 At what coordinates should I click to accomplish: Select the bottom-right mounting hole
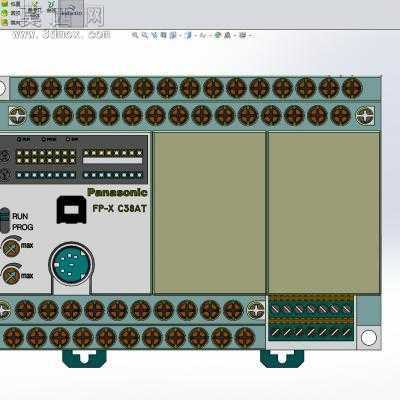point(369,338)
